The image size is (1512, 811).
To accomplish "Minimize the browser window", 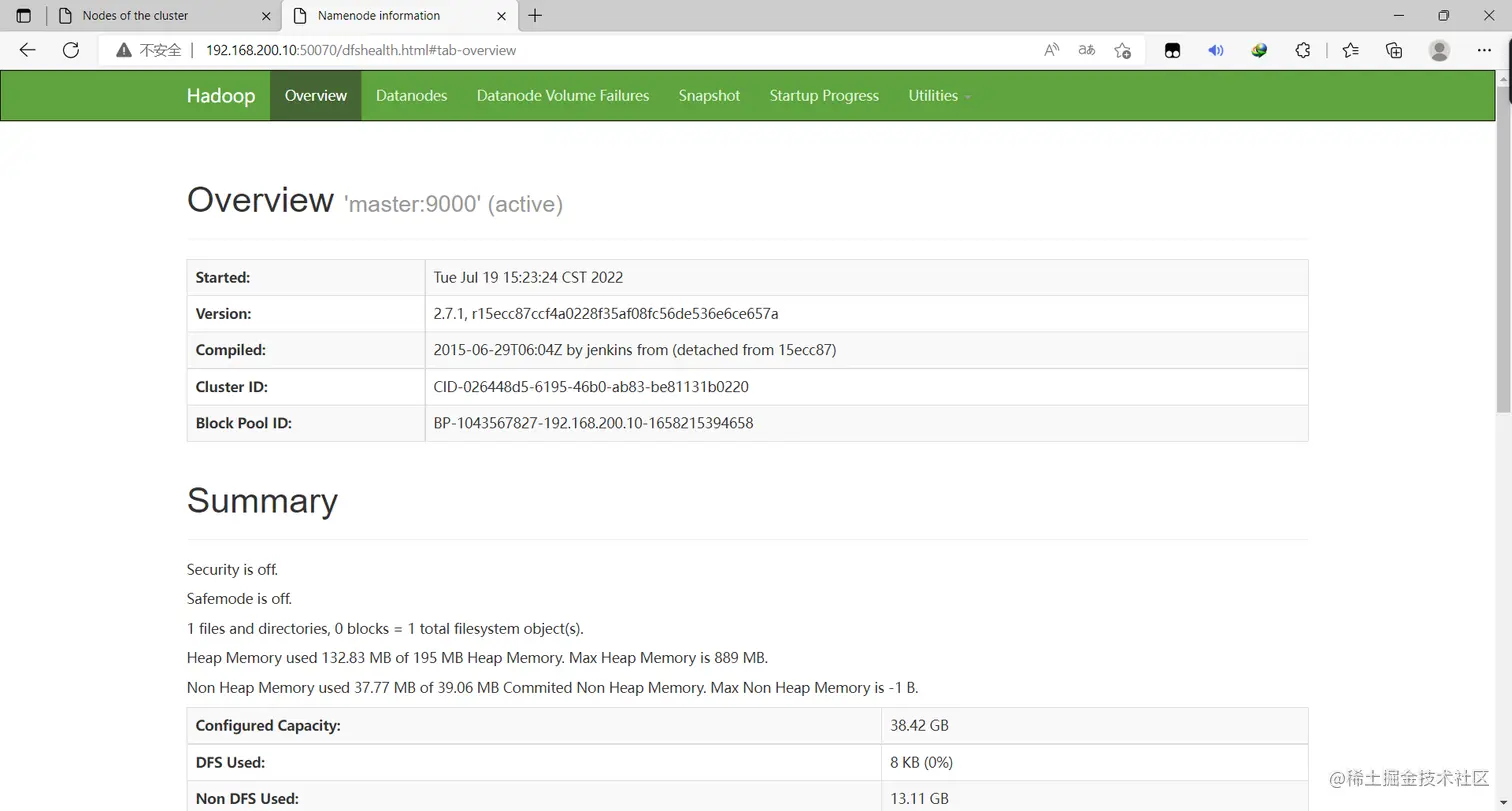I will (x=1398, y=15).
